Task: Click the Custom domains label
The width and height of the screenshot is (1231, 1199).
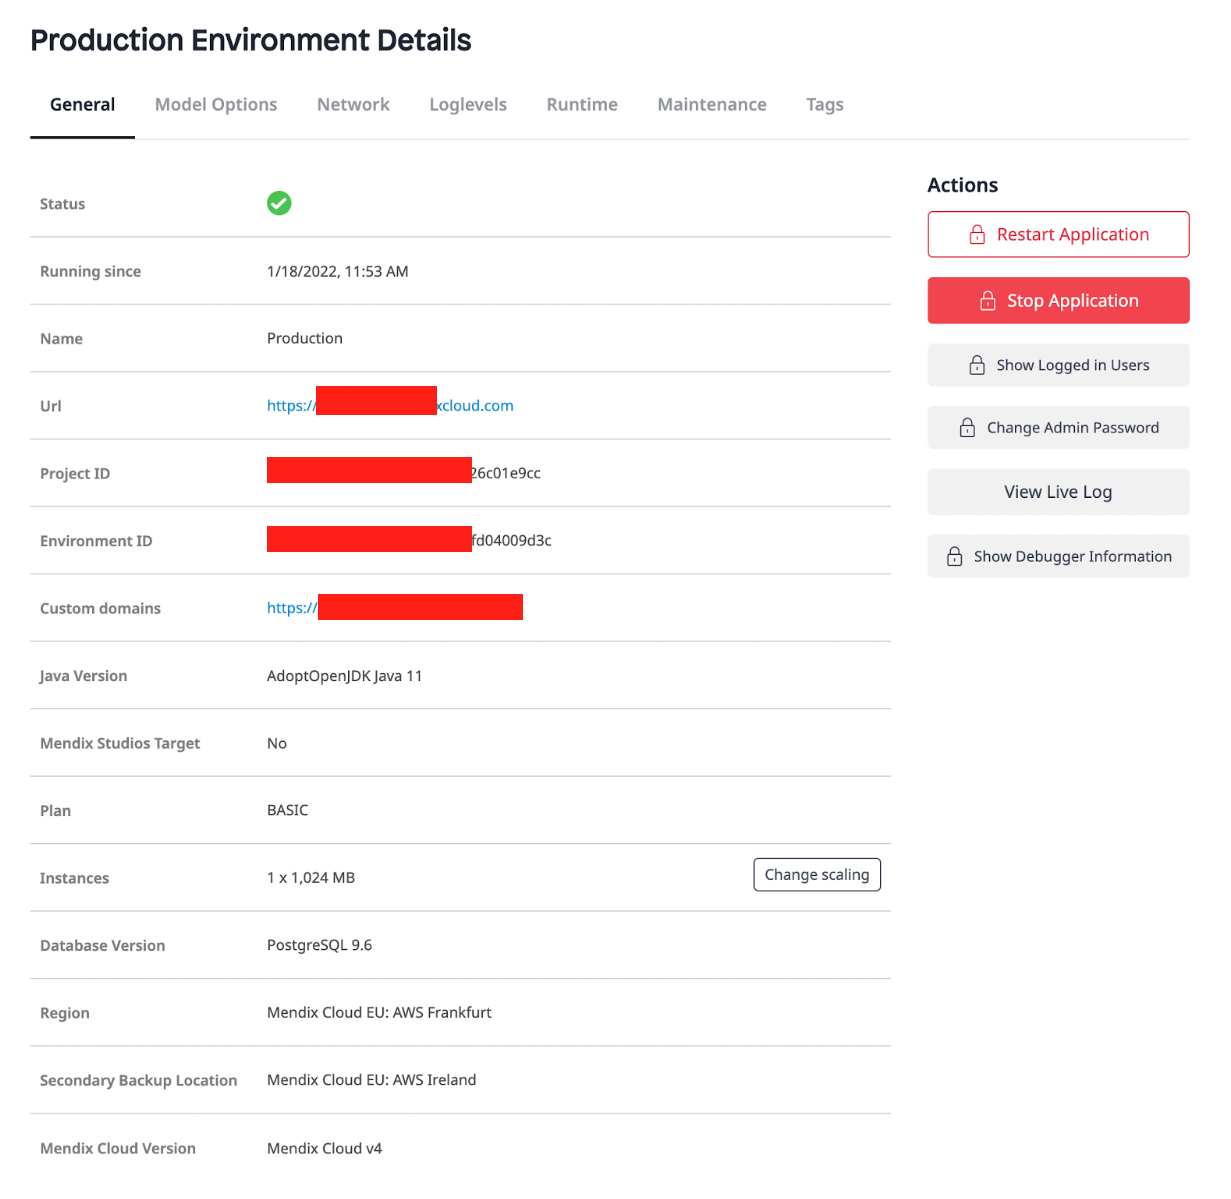Action: [x=100, y=608]
